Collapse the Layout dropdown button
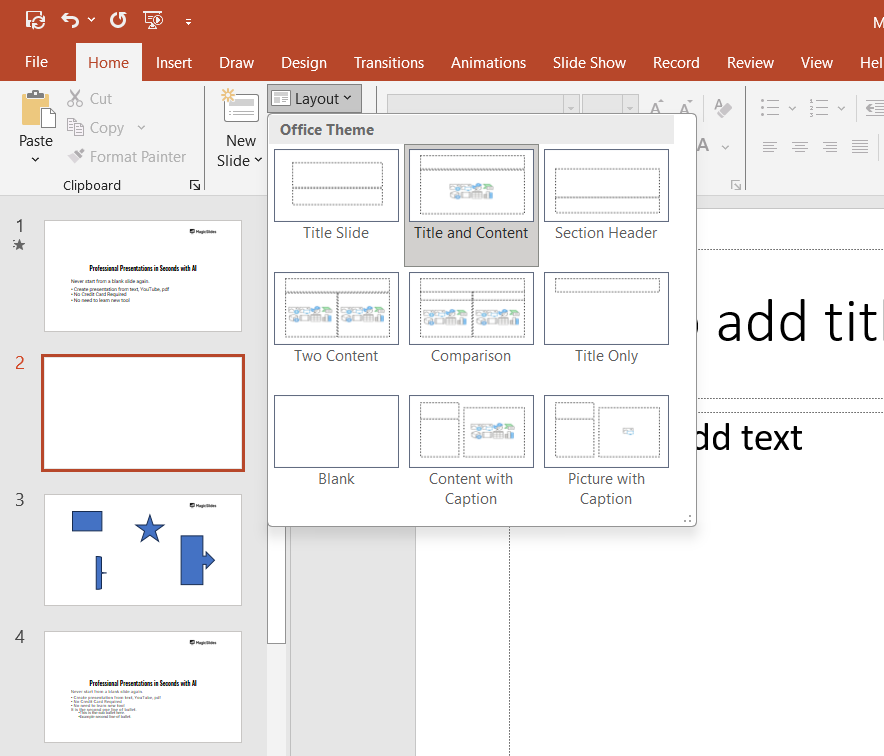This screenshot has width=884, height=756. click(314, 98)
